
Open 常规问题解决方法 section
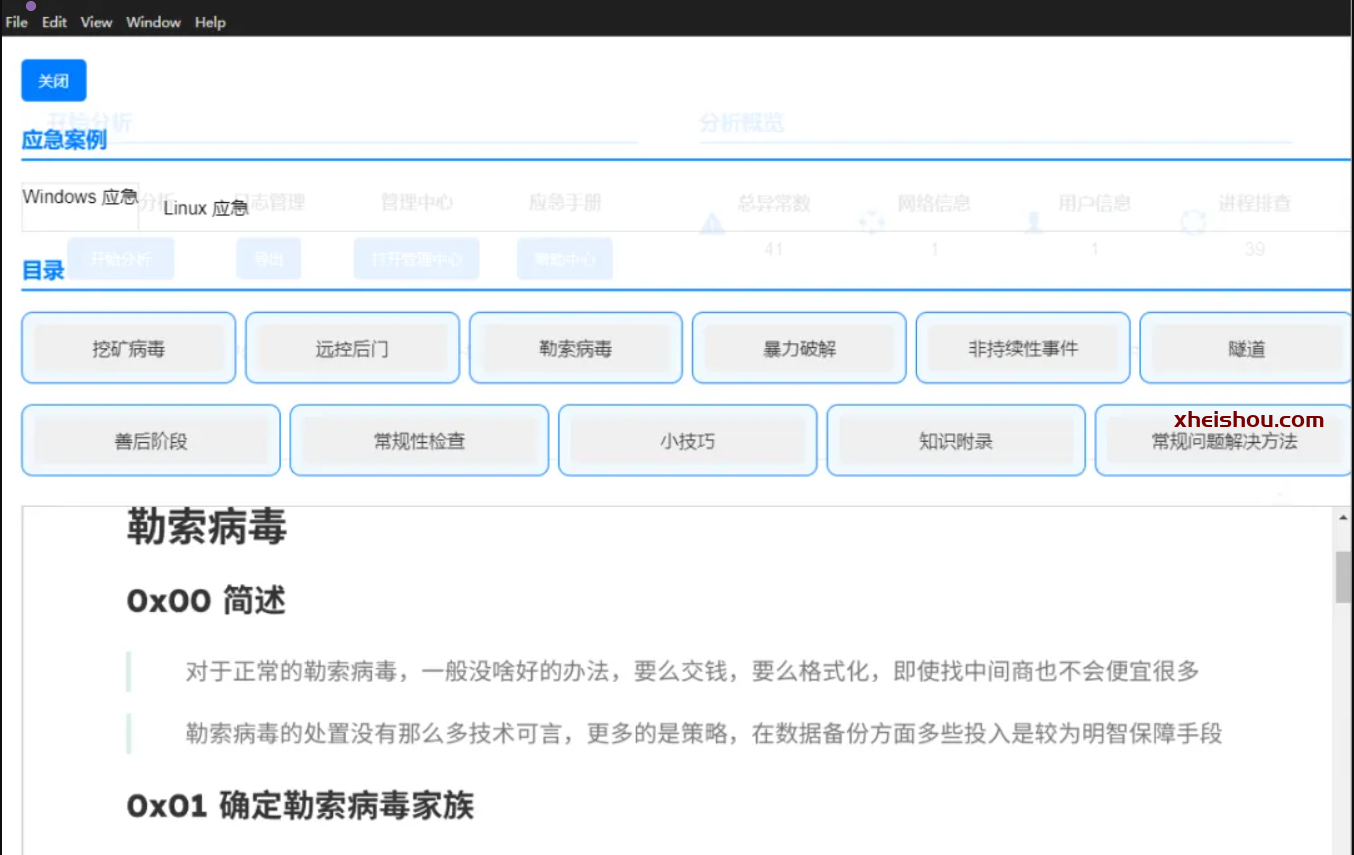(1224, 440)
